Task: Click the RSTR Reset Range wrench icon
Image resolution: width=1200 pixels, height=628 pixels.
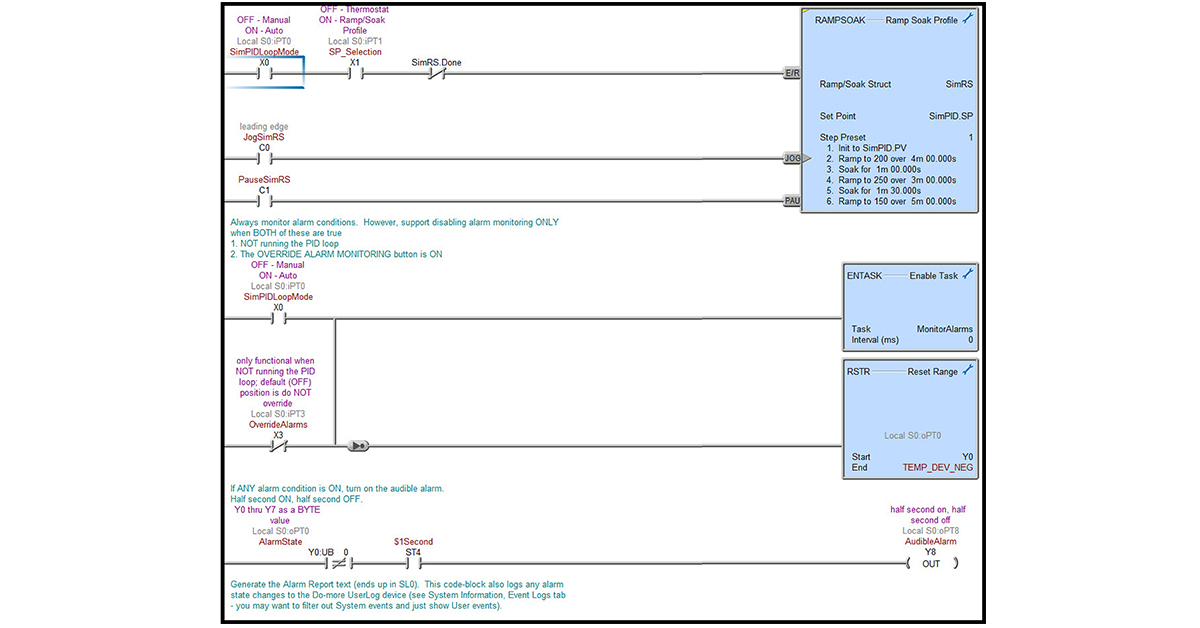Action: (967, 371)
